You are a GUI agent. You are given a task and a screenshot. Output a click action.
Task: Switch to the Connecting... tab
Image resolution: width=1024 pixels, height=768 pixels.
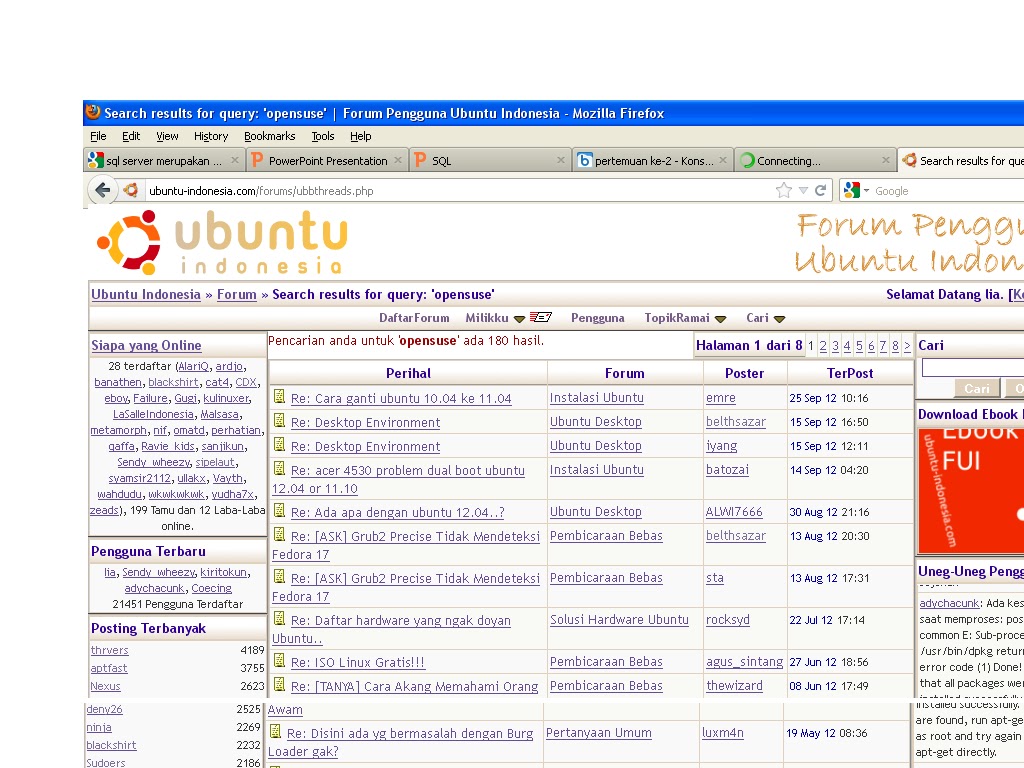(815, 161)
